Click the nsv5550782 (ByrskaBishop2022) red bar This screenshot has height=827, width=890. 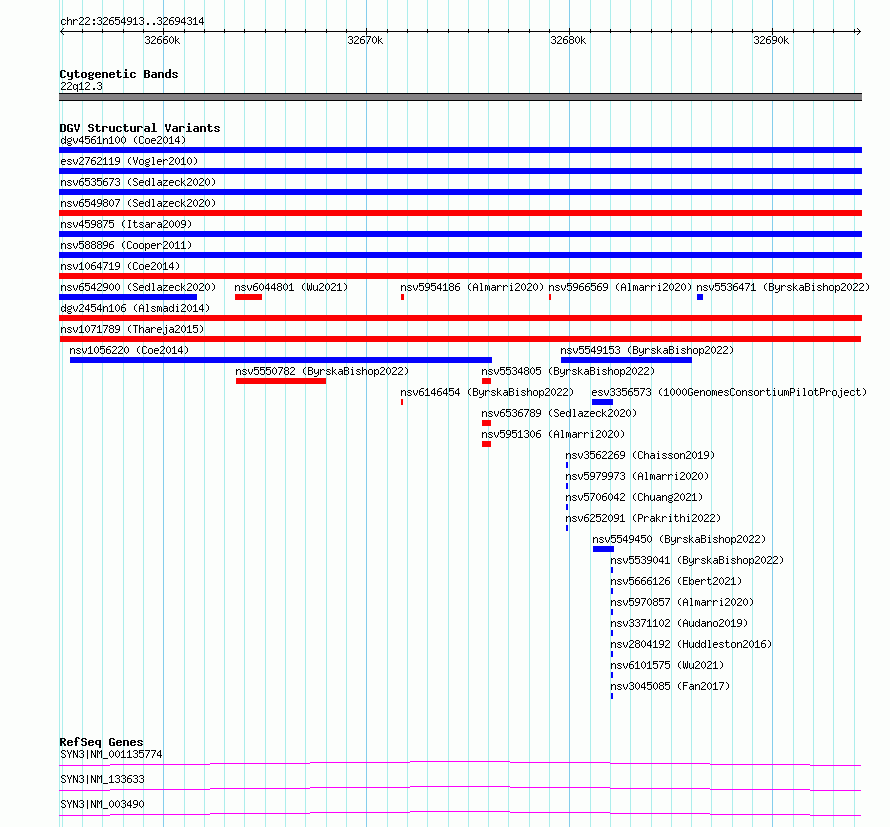pyautogui.click(x=281, y=381)
